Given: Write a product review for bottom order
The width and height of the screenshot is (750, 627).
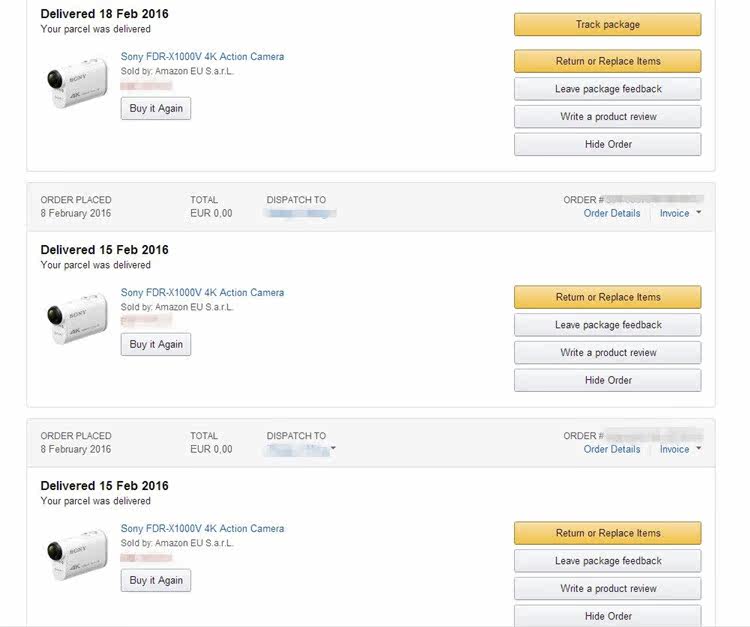Looking at the screenshot, I should click(607, 588).
